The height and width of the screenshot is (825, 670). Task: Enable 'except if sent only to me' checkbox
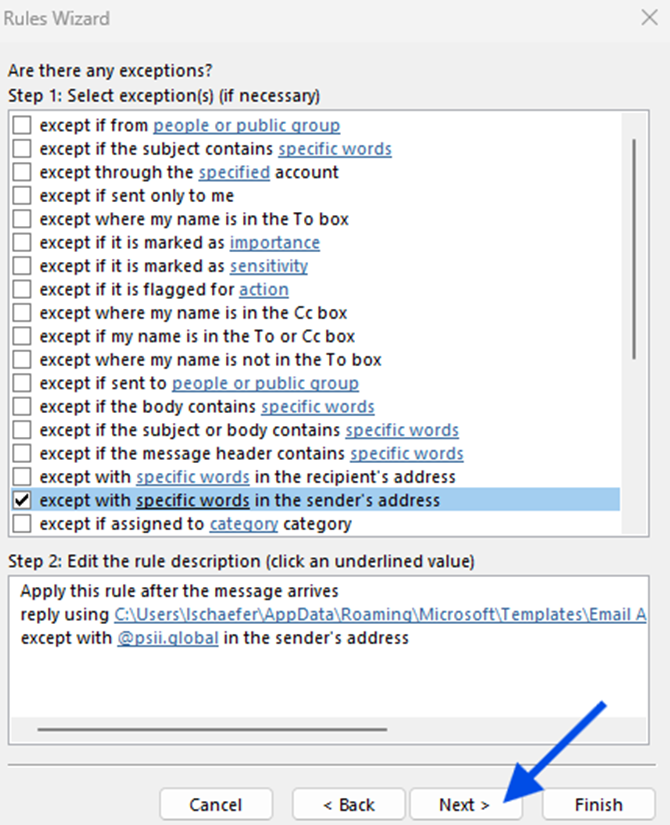click(x=22, y=196)
